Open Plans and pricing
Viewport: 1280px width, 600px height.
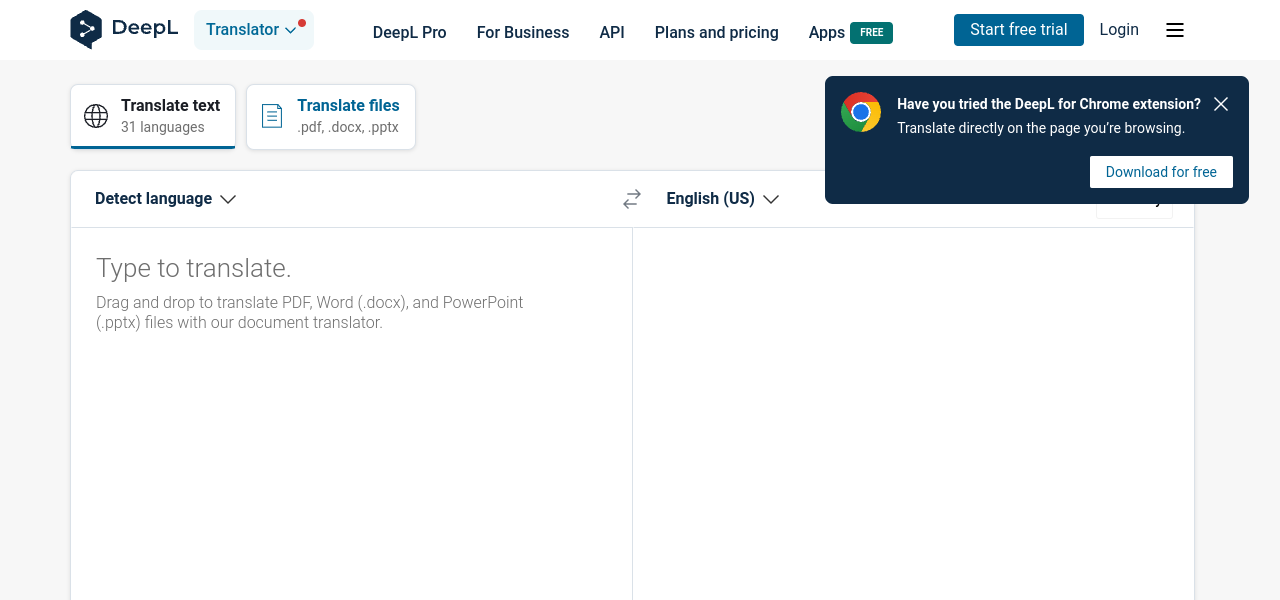[716, 32]
